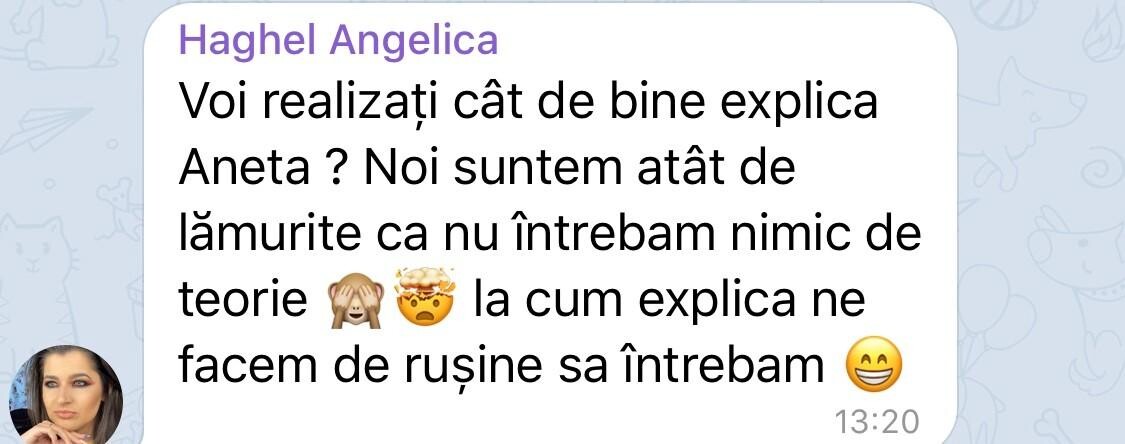Click the word bine
This screenshot has width=1125, height=444.
(x=639, y=104)
